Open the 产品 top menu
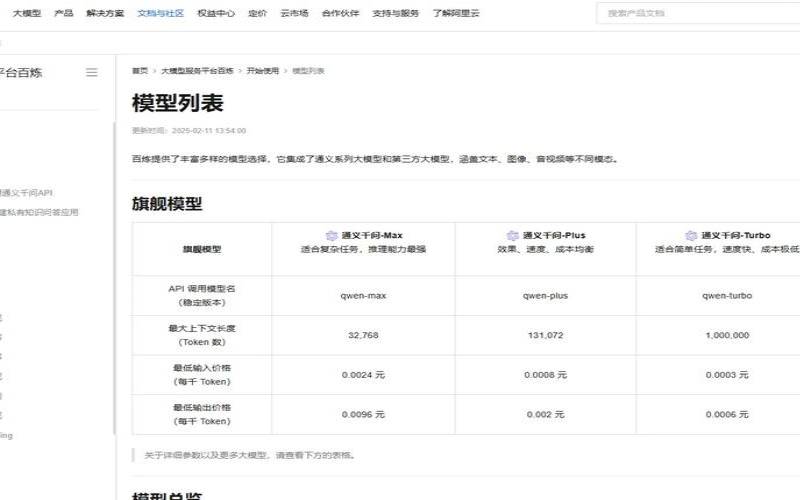Viewport: 800px width, 500px height. 64,13
